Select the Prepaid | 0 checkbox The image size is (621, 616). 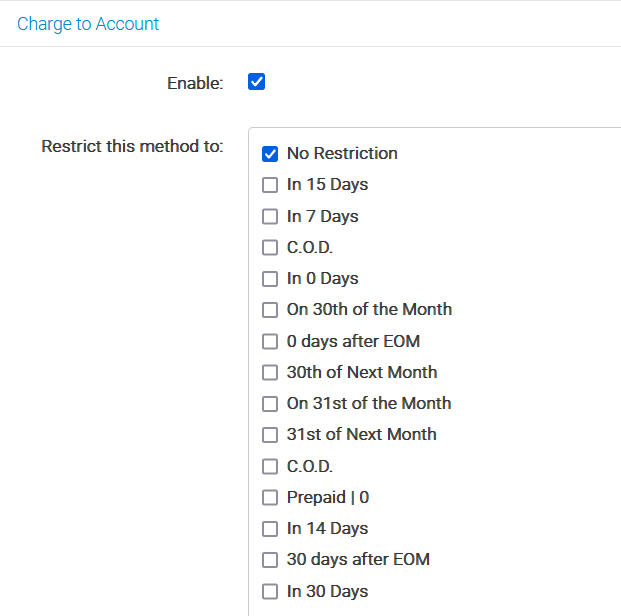[x=270, y=497]
